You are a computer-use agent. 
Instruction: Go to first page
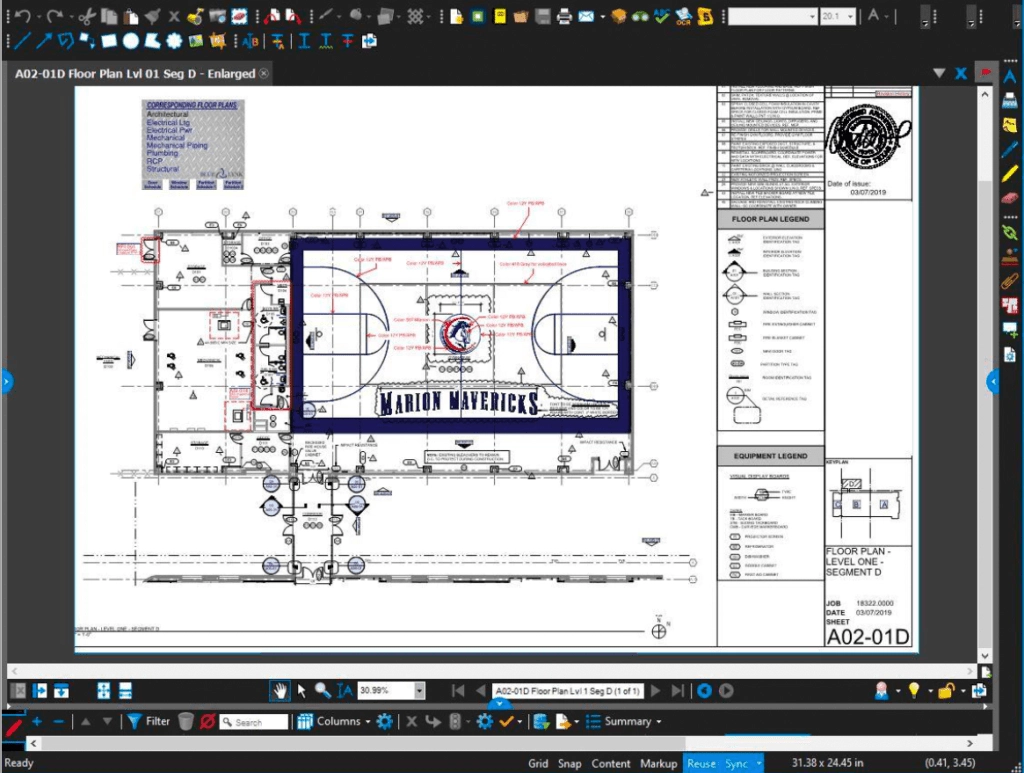click(458, 691)
